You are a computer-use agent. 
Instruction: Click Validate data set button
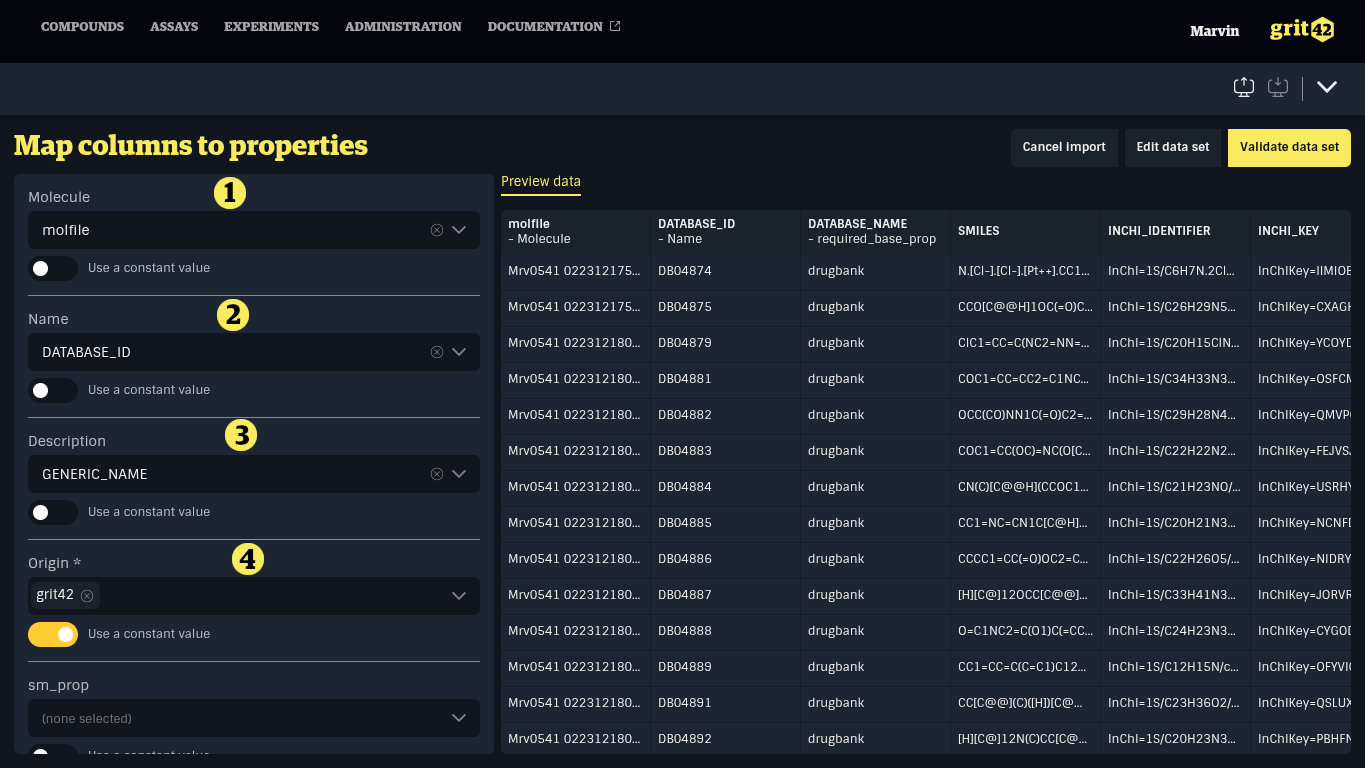(x=1289, y=147)
